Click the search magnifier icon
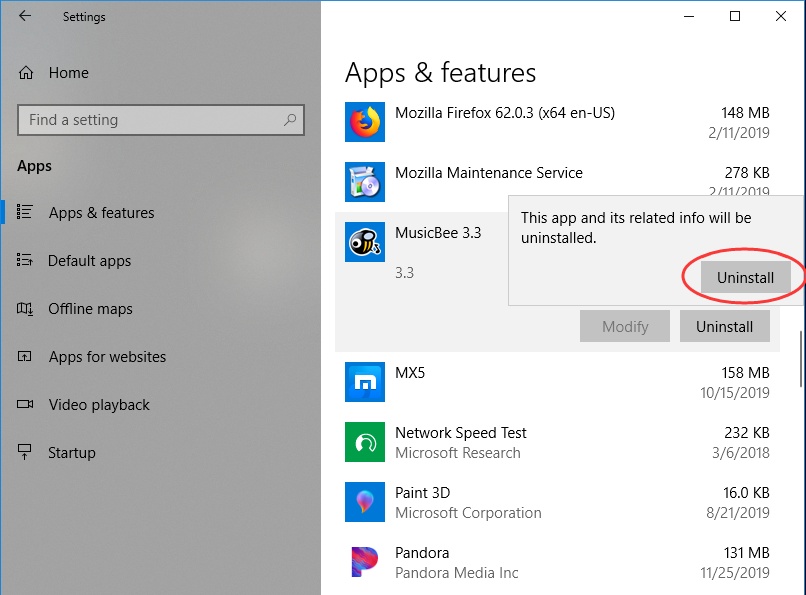This screenshot has height=595, width=806. point(290,120)
